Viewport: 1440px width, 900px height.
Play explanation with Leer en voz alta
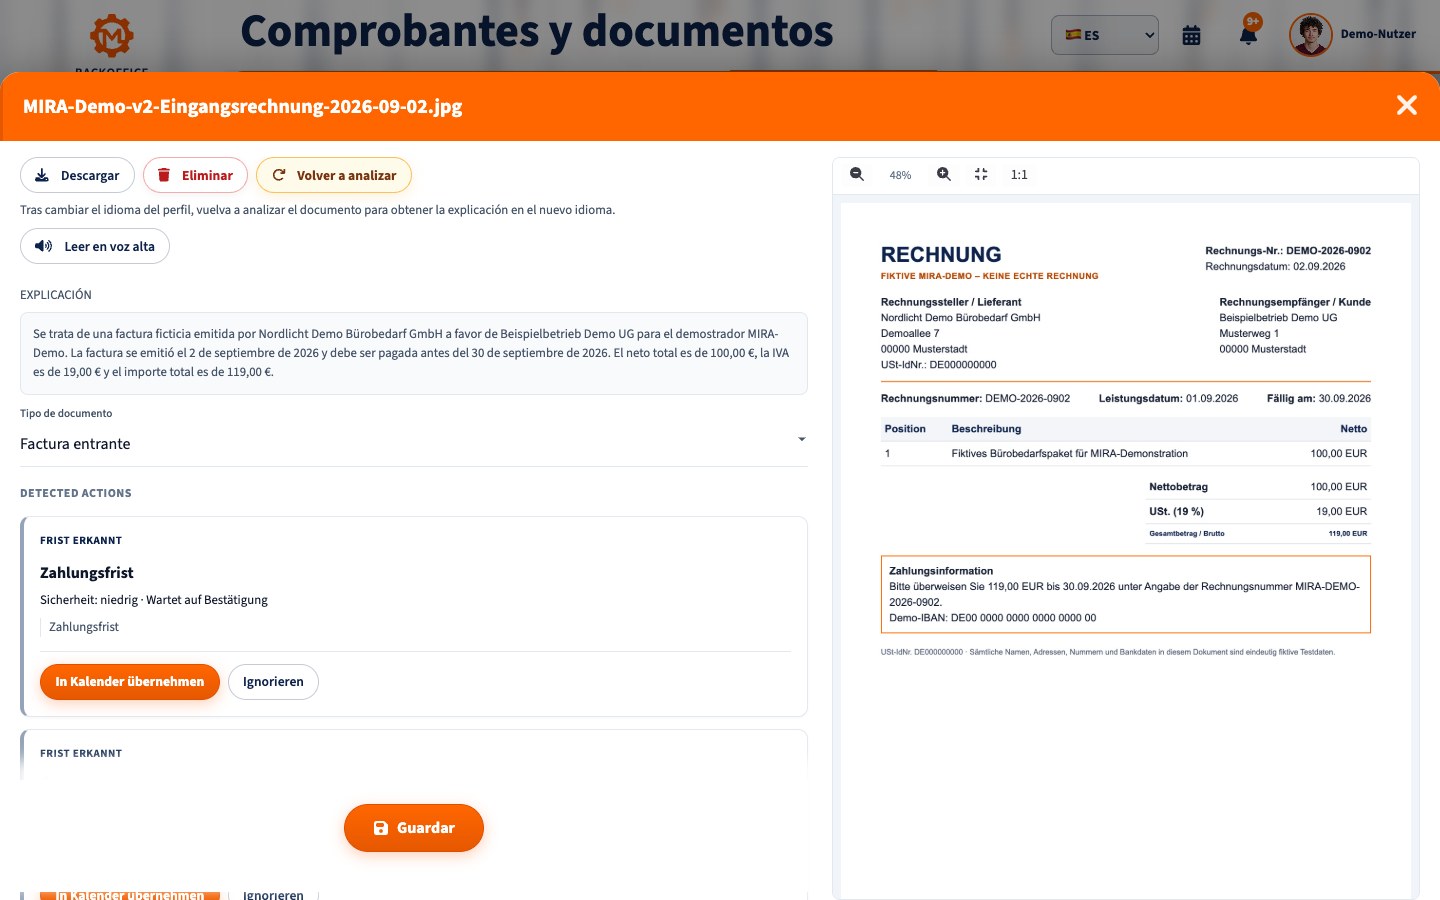click(x=95, y=246)
